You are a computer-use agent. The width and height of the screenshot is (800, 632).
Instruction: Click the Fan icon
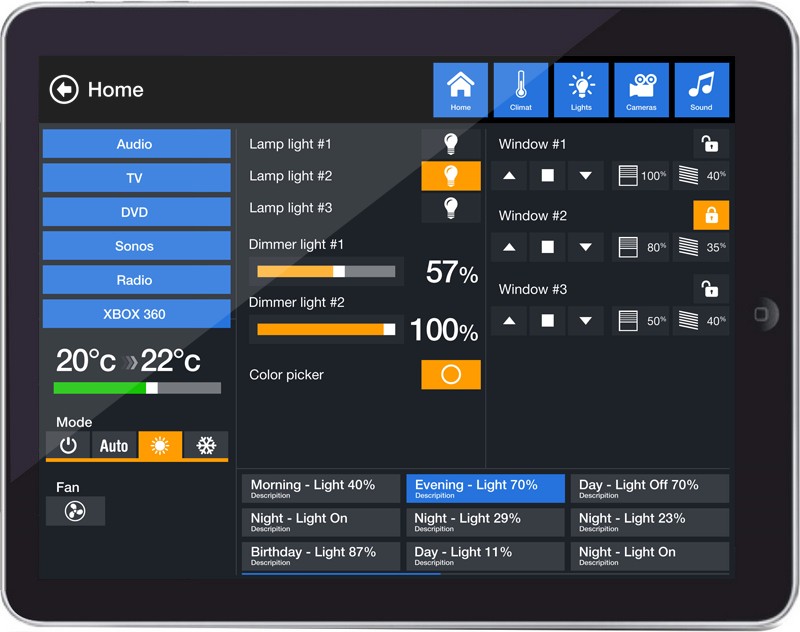click(x=75, y=511)
